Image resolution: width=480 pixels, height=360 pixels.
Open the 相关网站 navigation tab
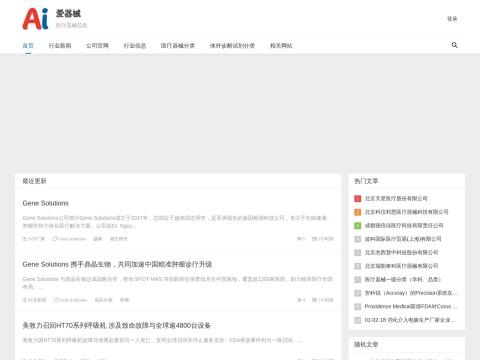coord(281,46)
